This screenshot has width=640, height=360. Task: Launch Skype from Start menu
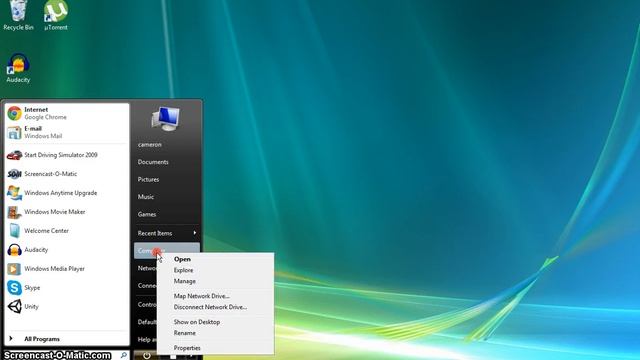pos(67,288)
